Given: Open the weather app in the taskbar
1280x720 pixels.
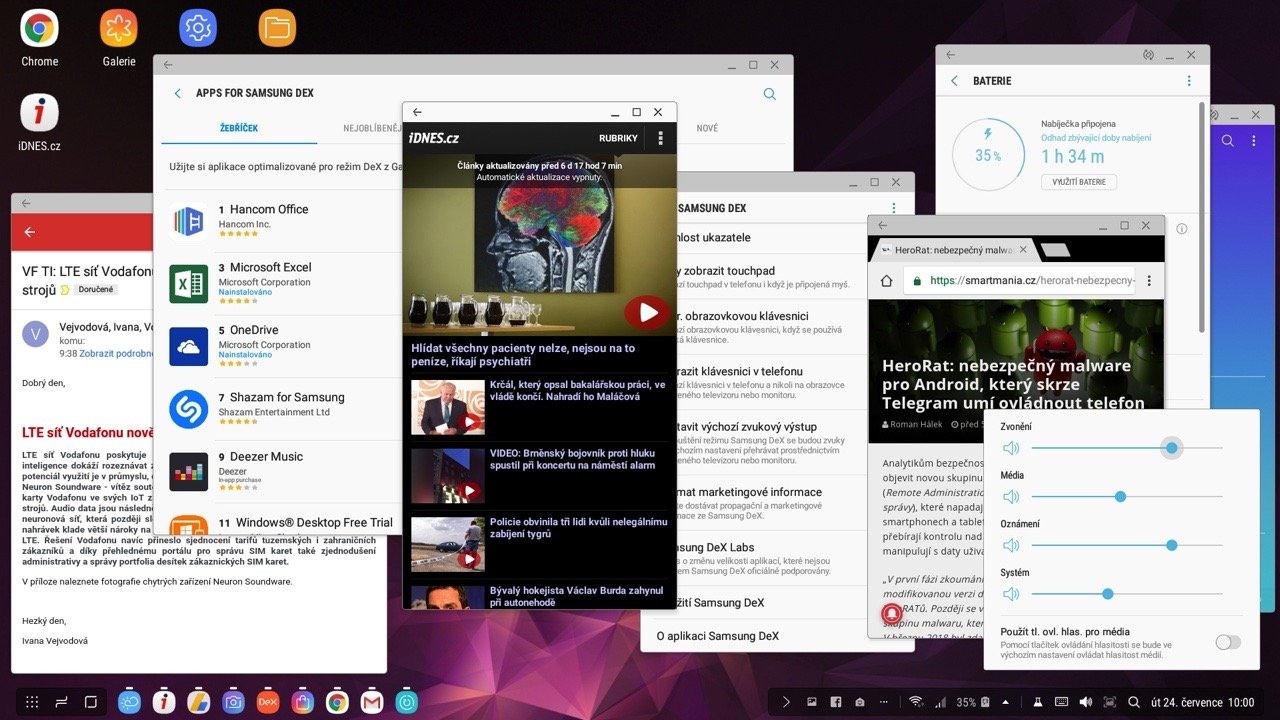Looking at the screenshot, I should click(x=129, y=702).
